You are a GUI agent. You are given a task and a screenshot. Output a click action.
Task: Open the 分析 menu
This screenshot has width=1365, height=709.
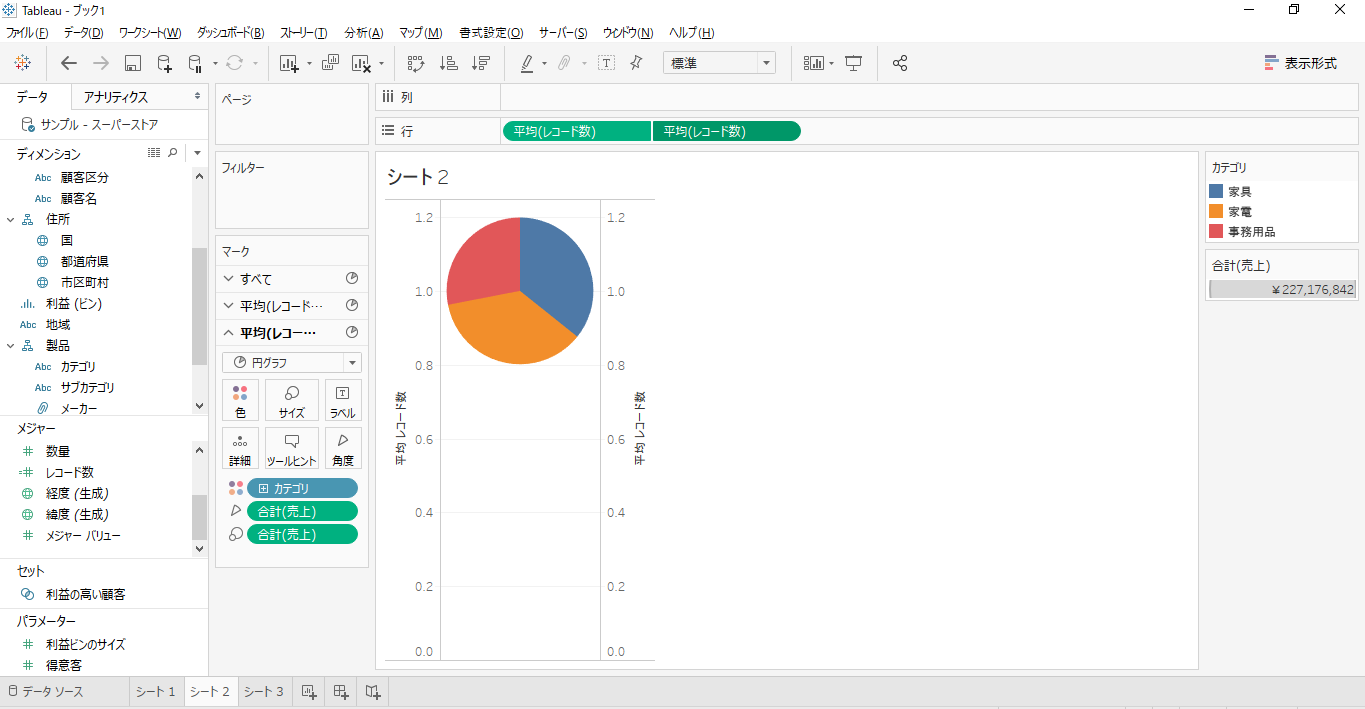tap(364, 32)
